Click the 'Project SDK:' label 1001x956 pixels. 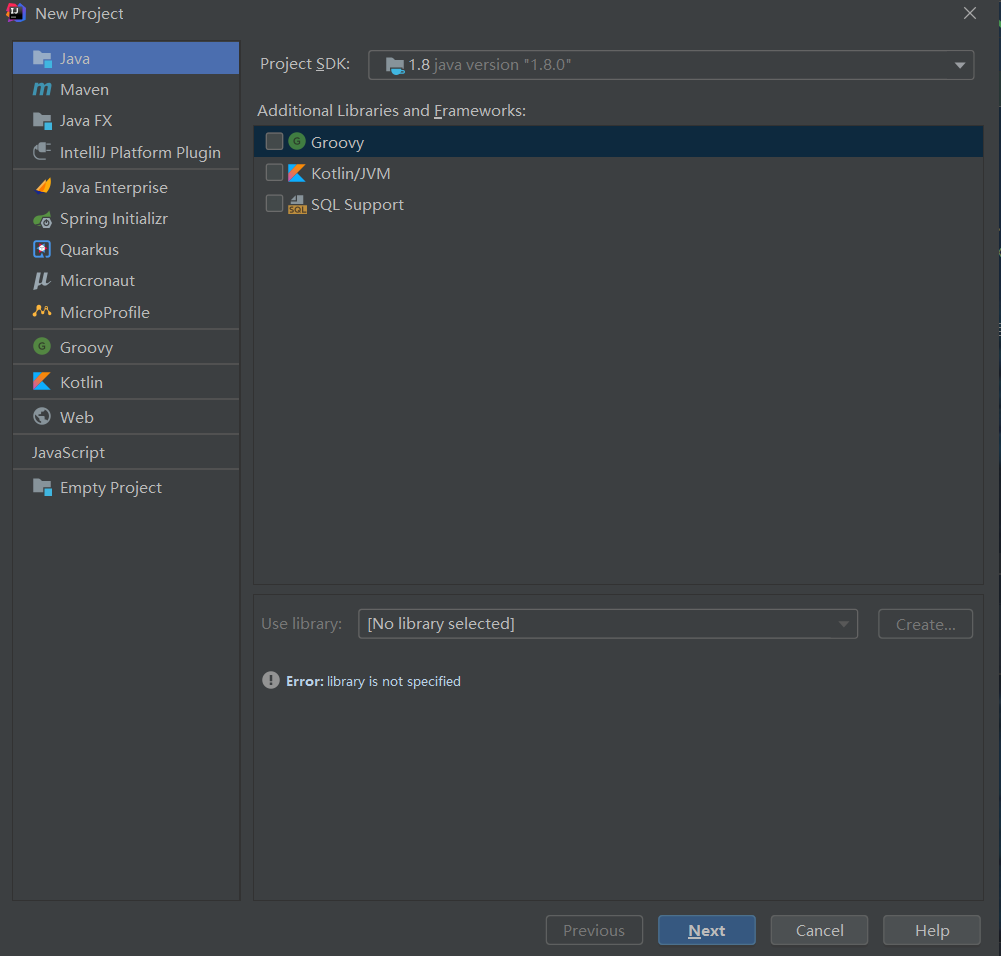[305, 64]
